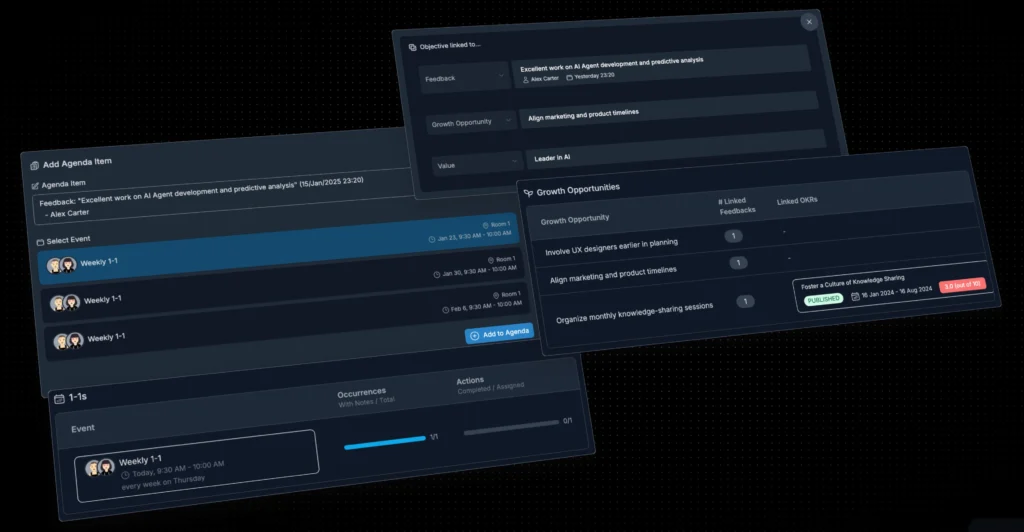Click the feedback count badge for Align marketing
This screenshot has height=532, width=1024.
pyautogui.click(x=738, y=262)
